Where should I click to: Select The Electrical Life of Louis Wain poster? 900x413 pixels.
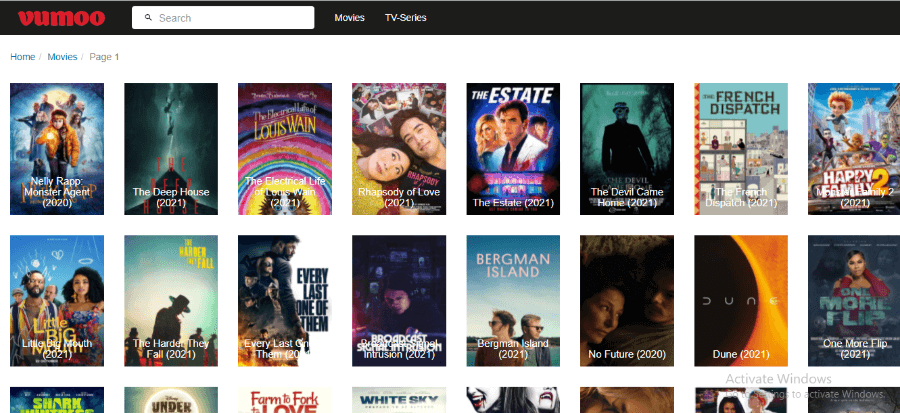coord(285,149)
